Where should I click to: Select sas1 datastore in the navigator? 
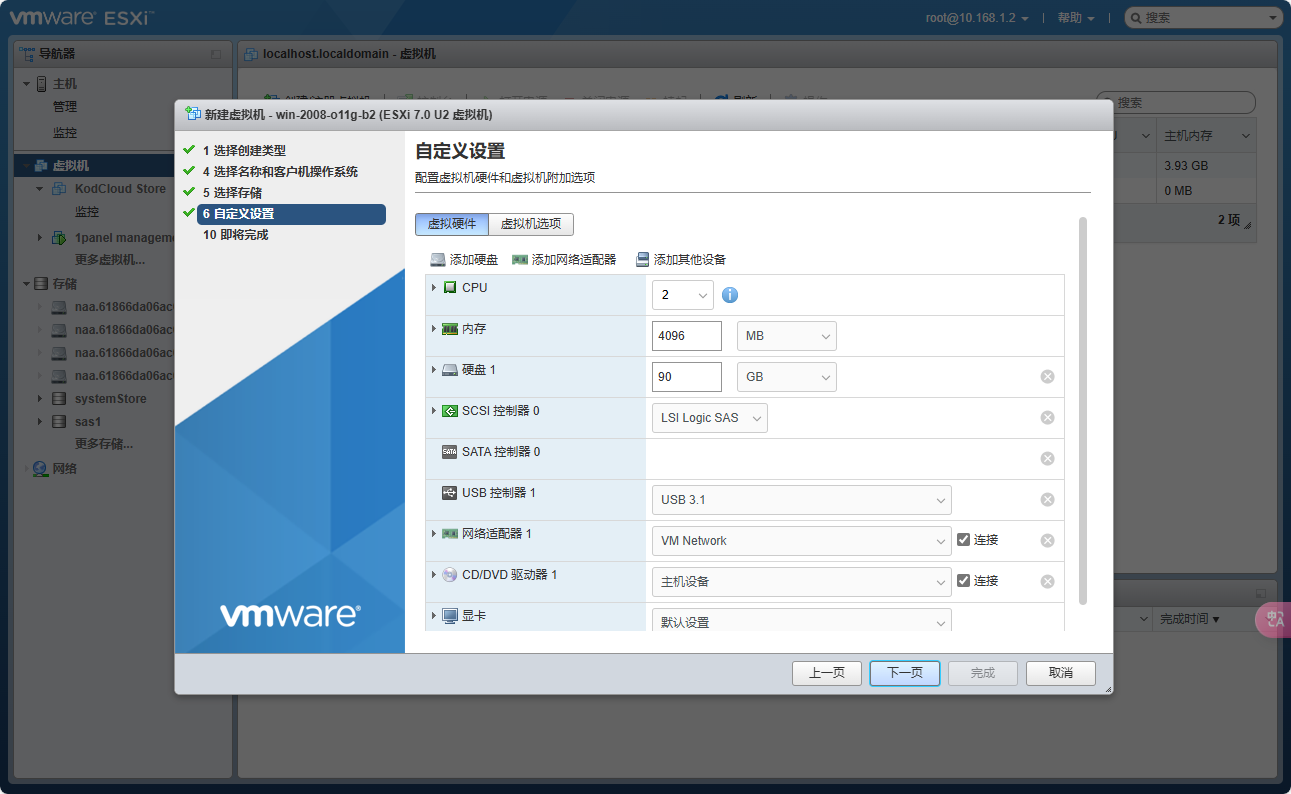(x=88, y=422)
